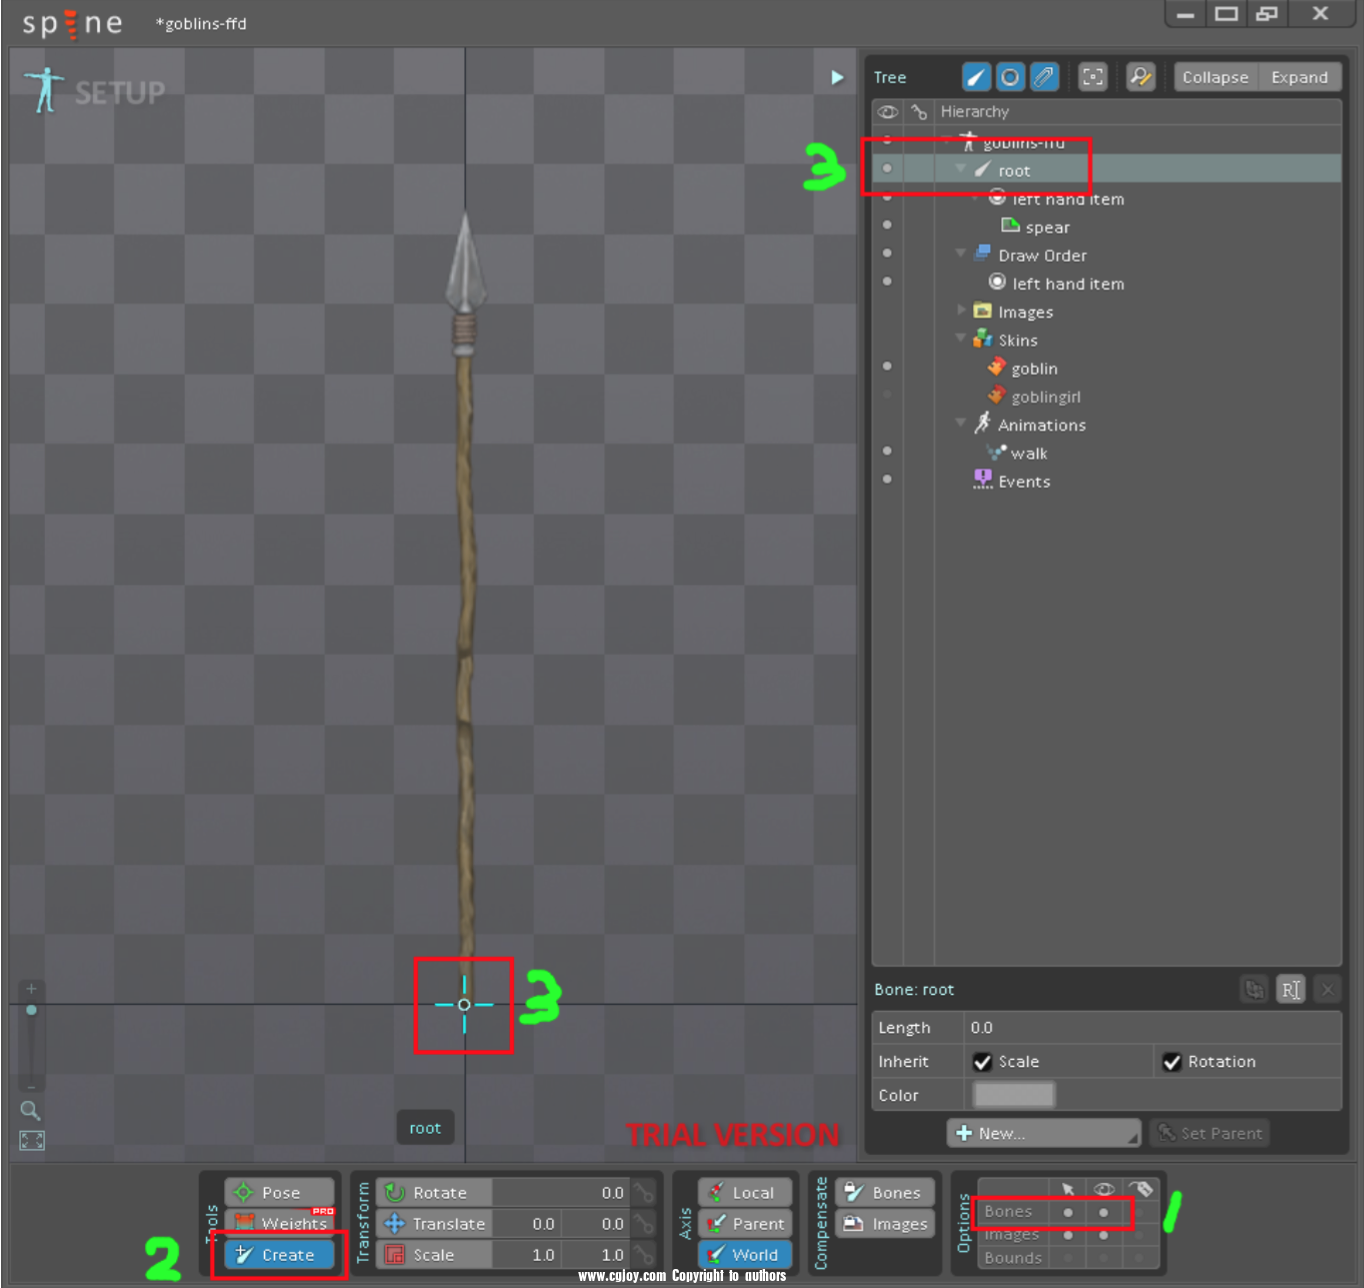Collapse the Draw Order node
This screenshot has width=1364, height=1288.
click(961, 253)
